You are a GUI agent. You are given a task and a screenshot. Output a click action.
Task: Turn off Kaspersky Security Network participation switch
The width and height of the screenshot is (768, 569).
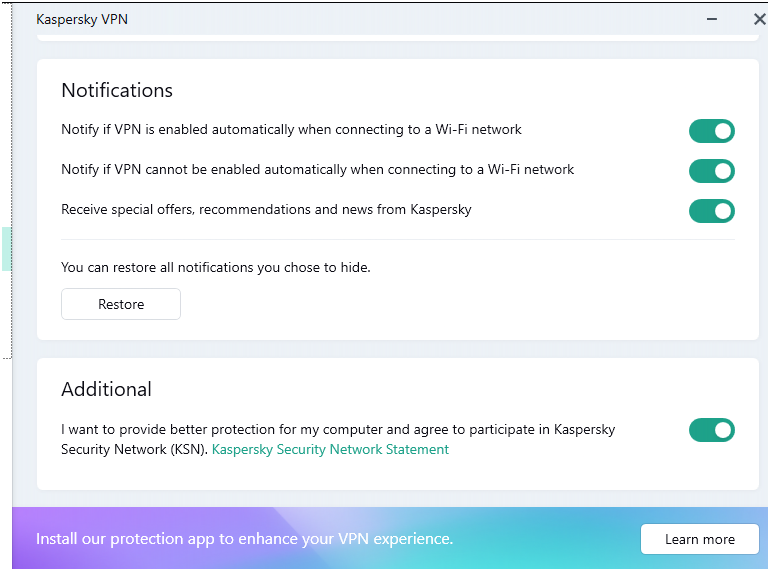[711, 430]
